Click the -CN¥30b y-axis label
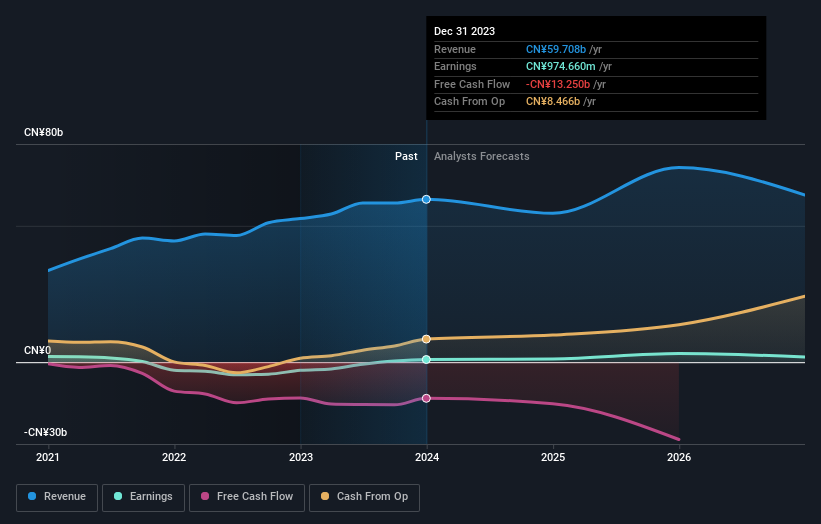 46,432
